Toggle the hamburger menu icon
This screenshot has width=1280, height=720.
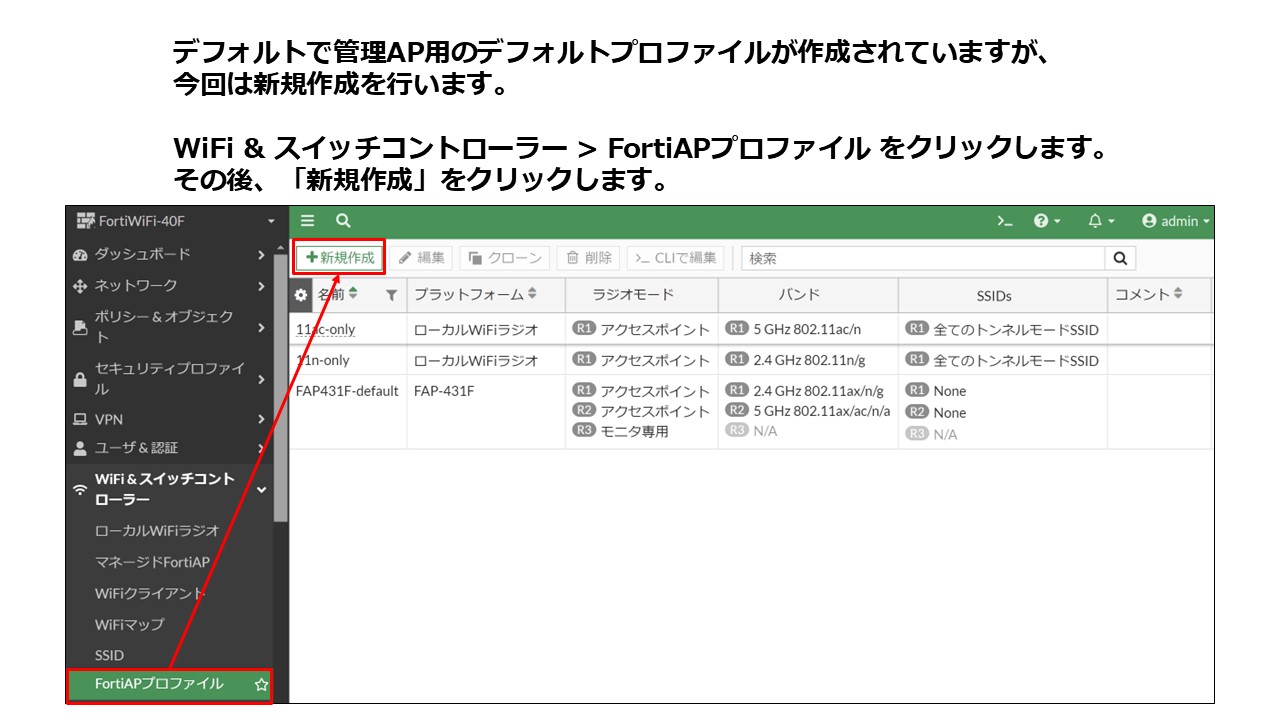click(x=308, y=221)
